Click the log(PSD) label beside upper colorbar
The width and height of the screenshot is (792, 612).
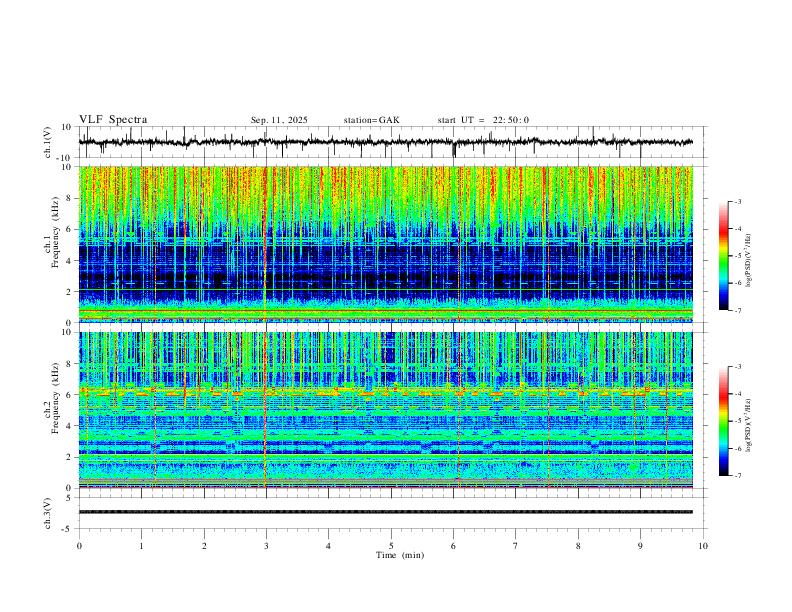click(748, 261)
